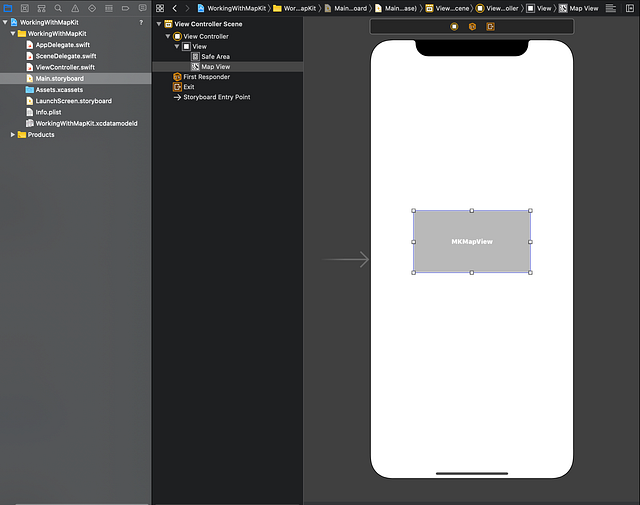Click Main...ase) breadcrumb in jump bar

[x=396, y=8]
